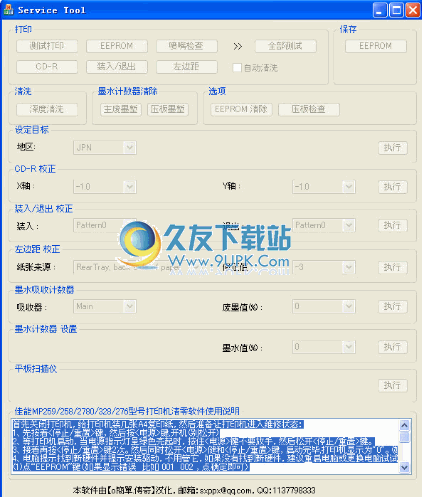Open the 地区 region dropdown showing JPN
Viewport: 422px width, 497px height.
[105, 147]
